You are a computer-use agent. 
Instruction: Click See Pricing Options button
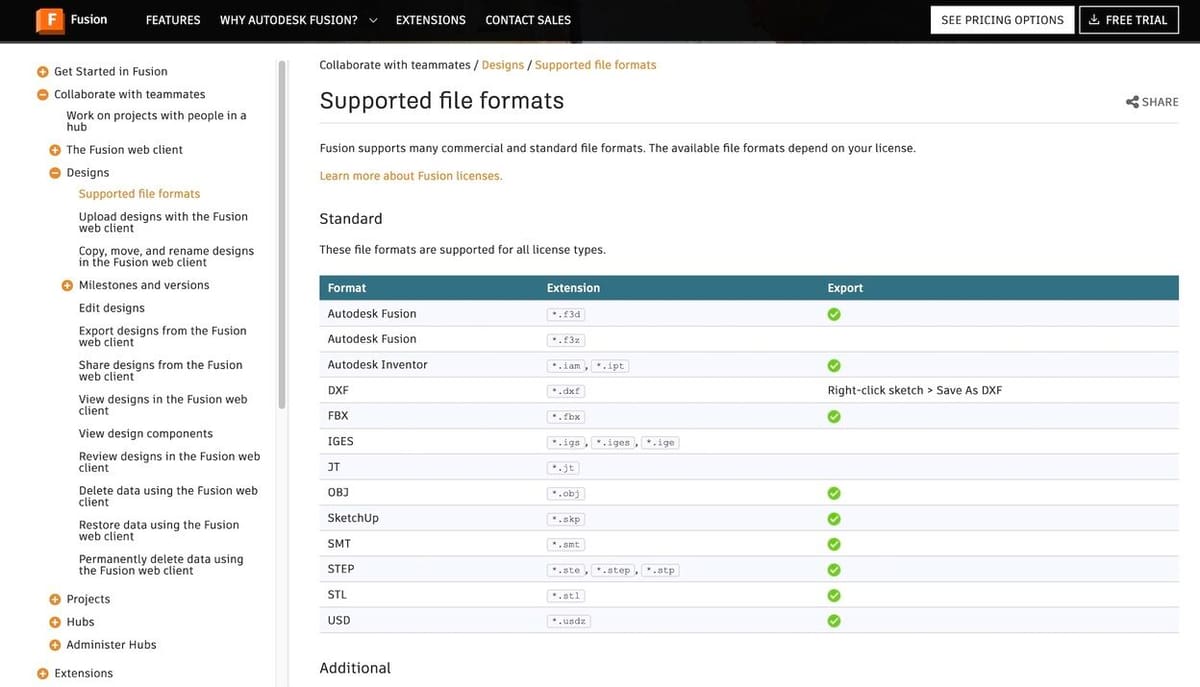[x=1002, y=20]
